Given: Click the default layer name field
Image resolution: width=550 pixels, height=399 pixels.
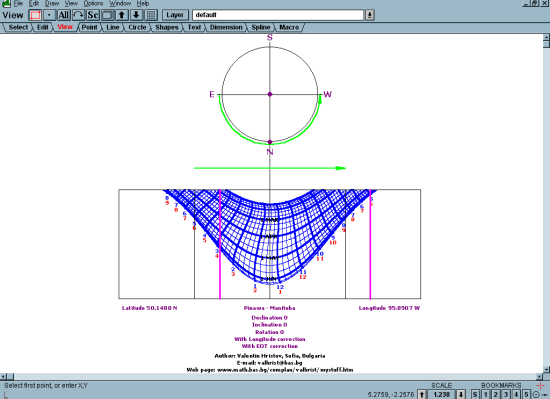Looking at the screenshot, I should [x=278, y=15].
